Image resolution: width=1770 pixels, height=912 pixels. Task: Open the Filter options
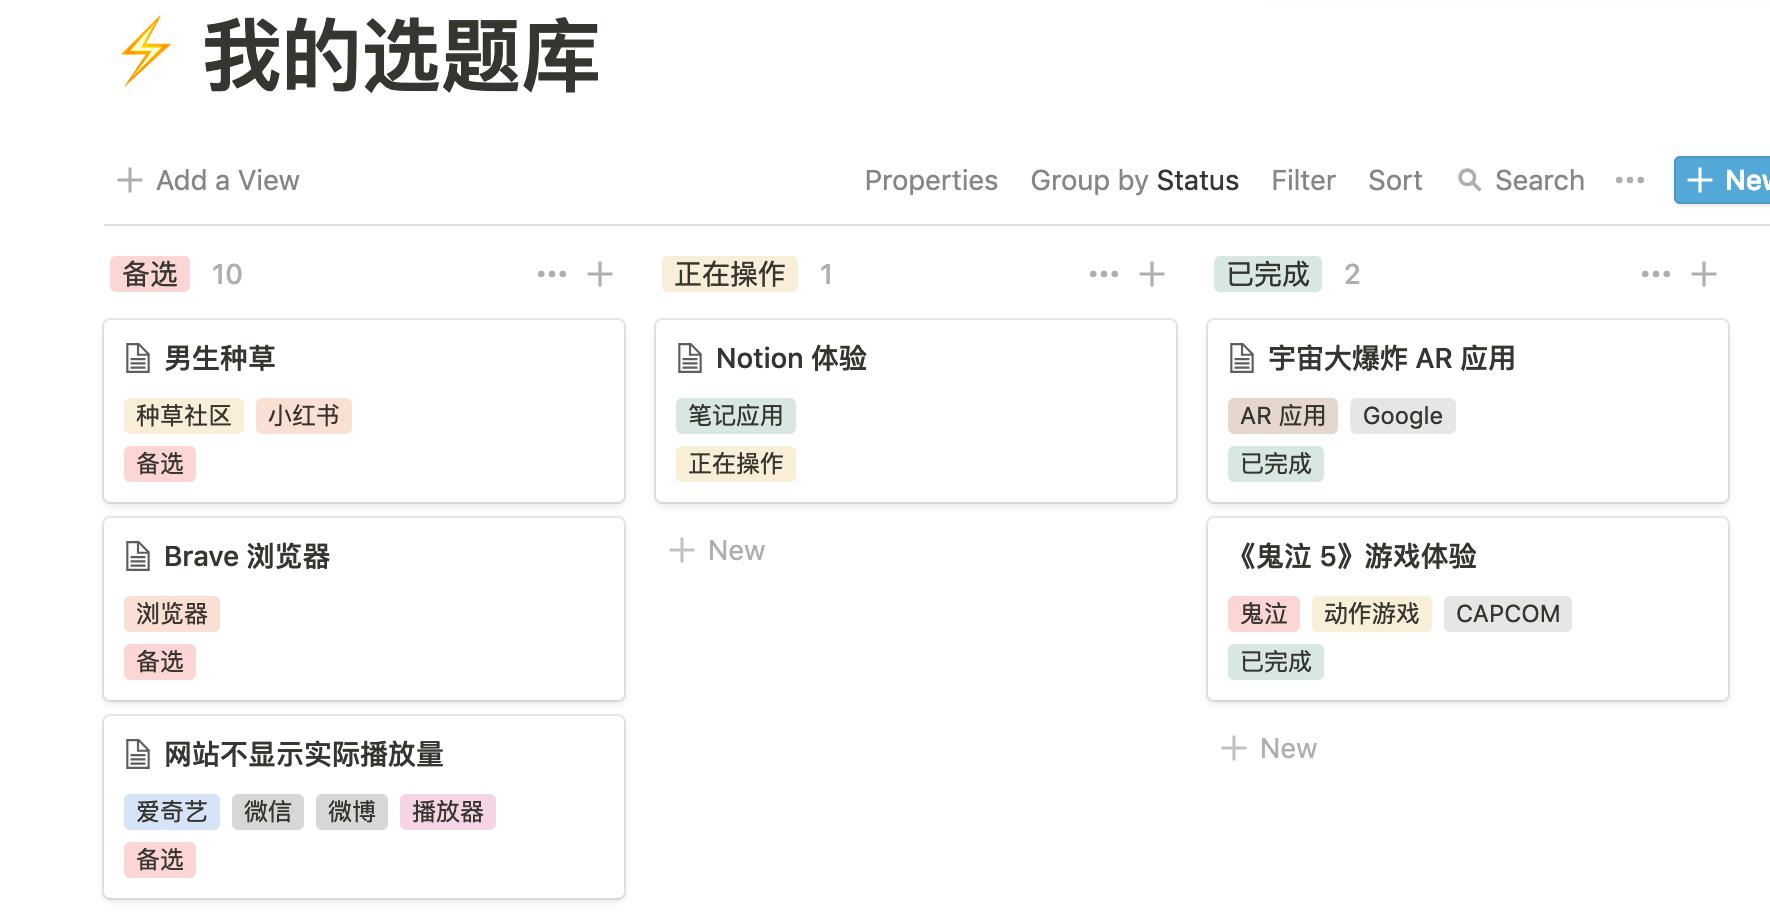point(1303,180)
